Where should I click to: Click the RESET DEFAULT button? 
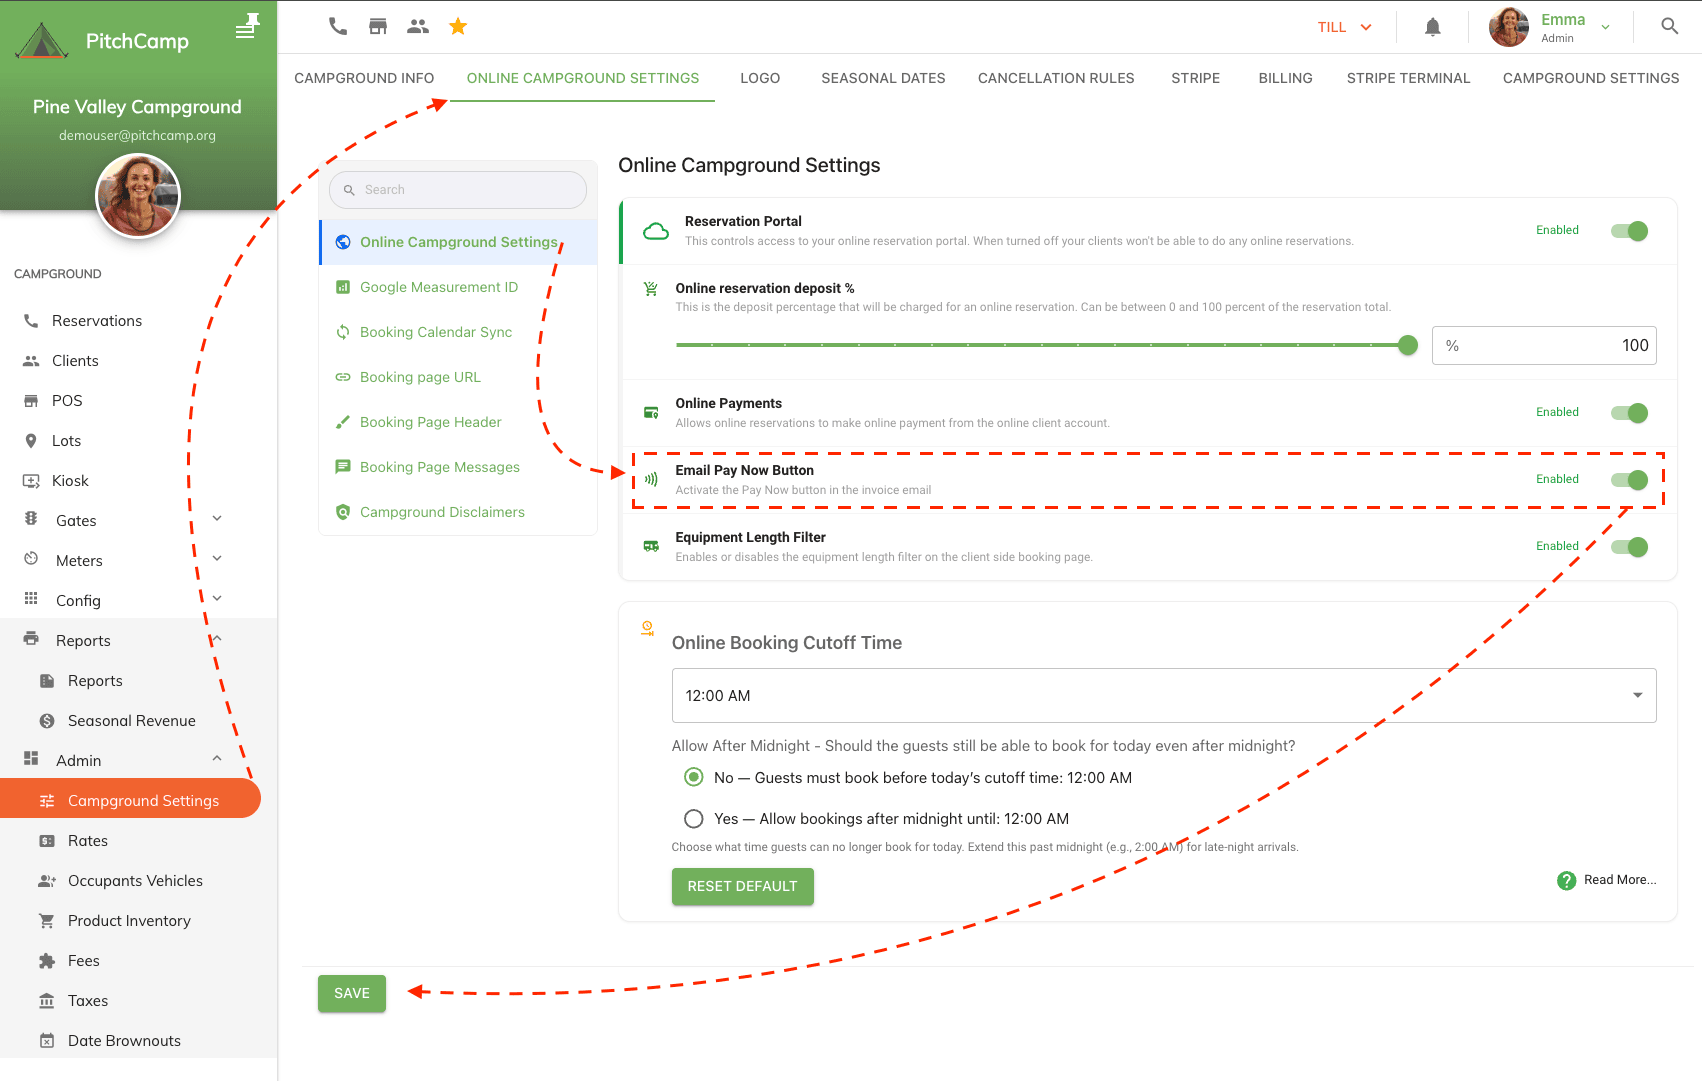click(x=742, y=886)
